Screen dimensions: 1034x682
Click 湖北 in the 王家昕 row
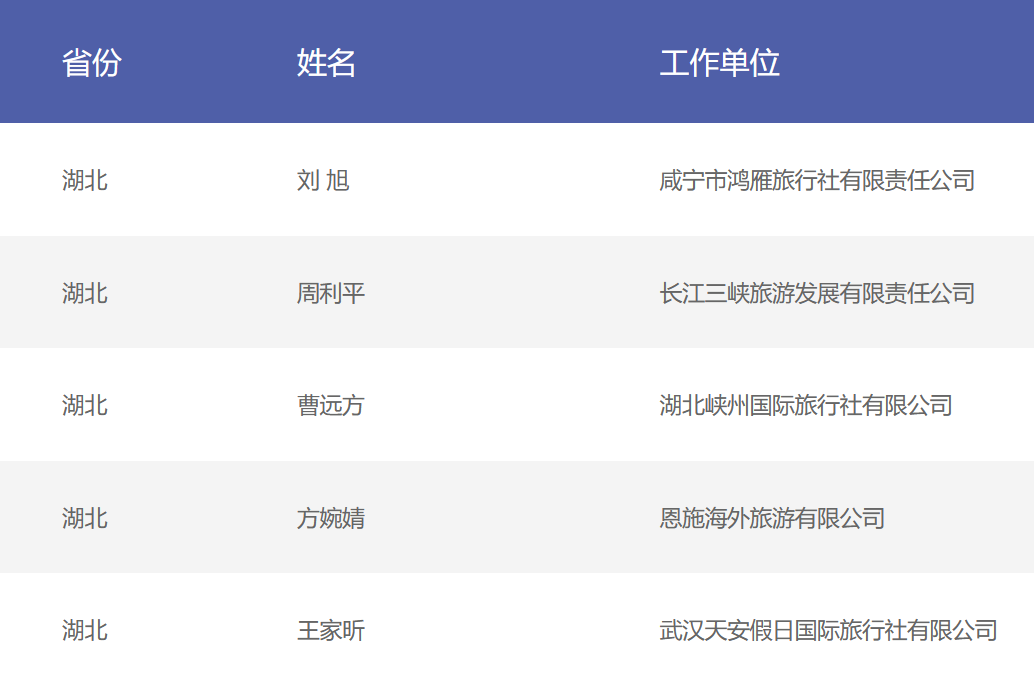[85, 630]
